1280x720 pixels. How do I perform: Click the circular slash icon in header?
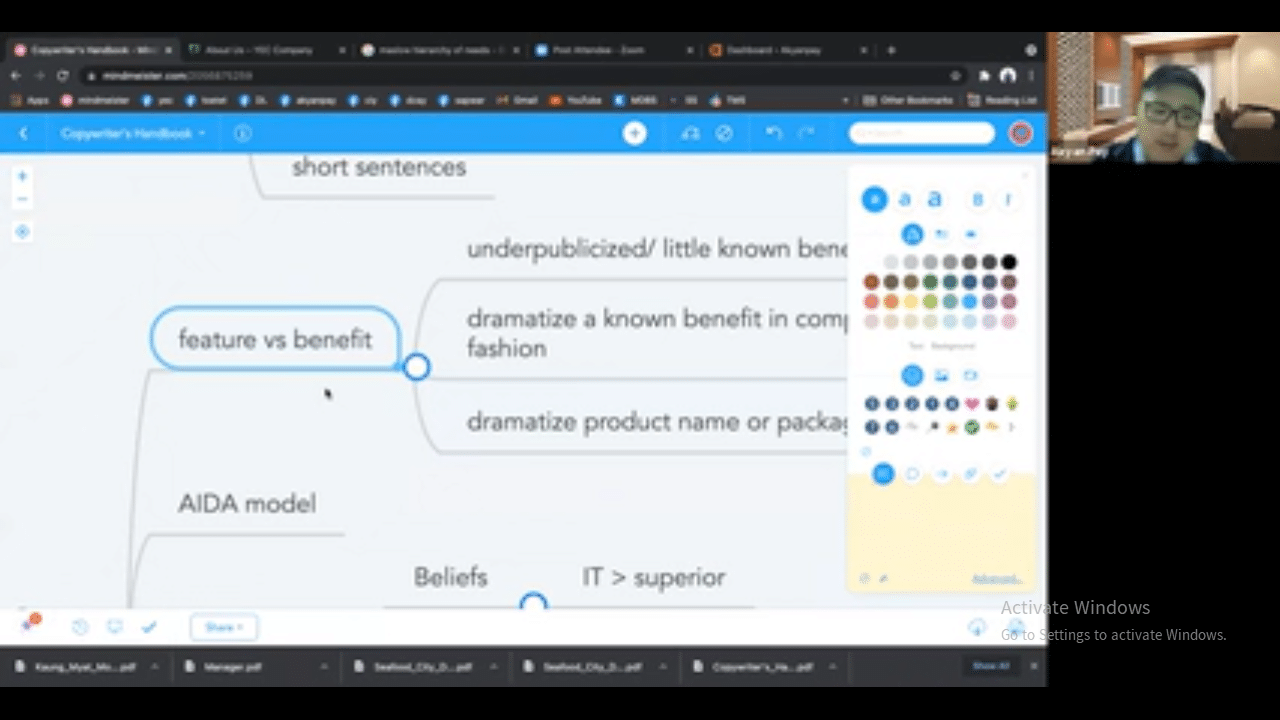tap(725, 133)
